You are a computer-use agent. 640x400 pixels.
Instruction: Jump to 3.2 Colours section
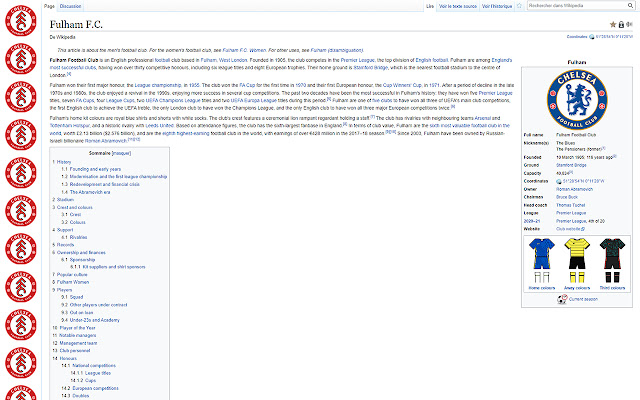[73, 222]
